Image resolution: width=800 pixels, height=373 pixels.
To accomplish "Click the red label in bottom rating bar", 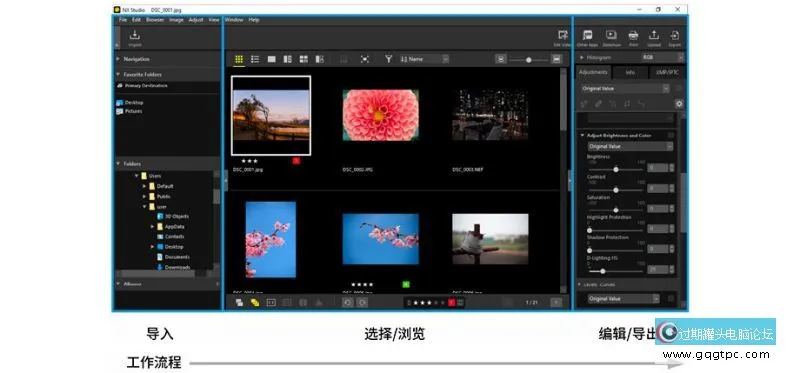I will tap(452, 303).
